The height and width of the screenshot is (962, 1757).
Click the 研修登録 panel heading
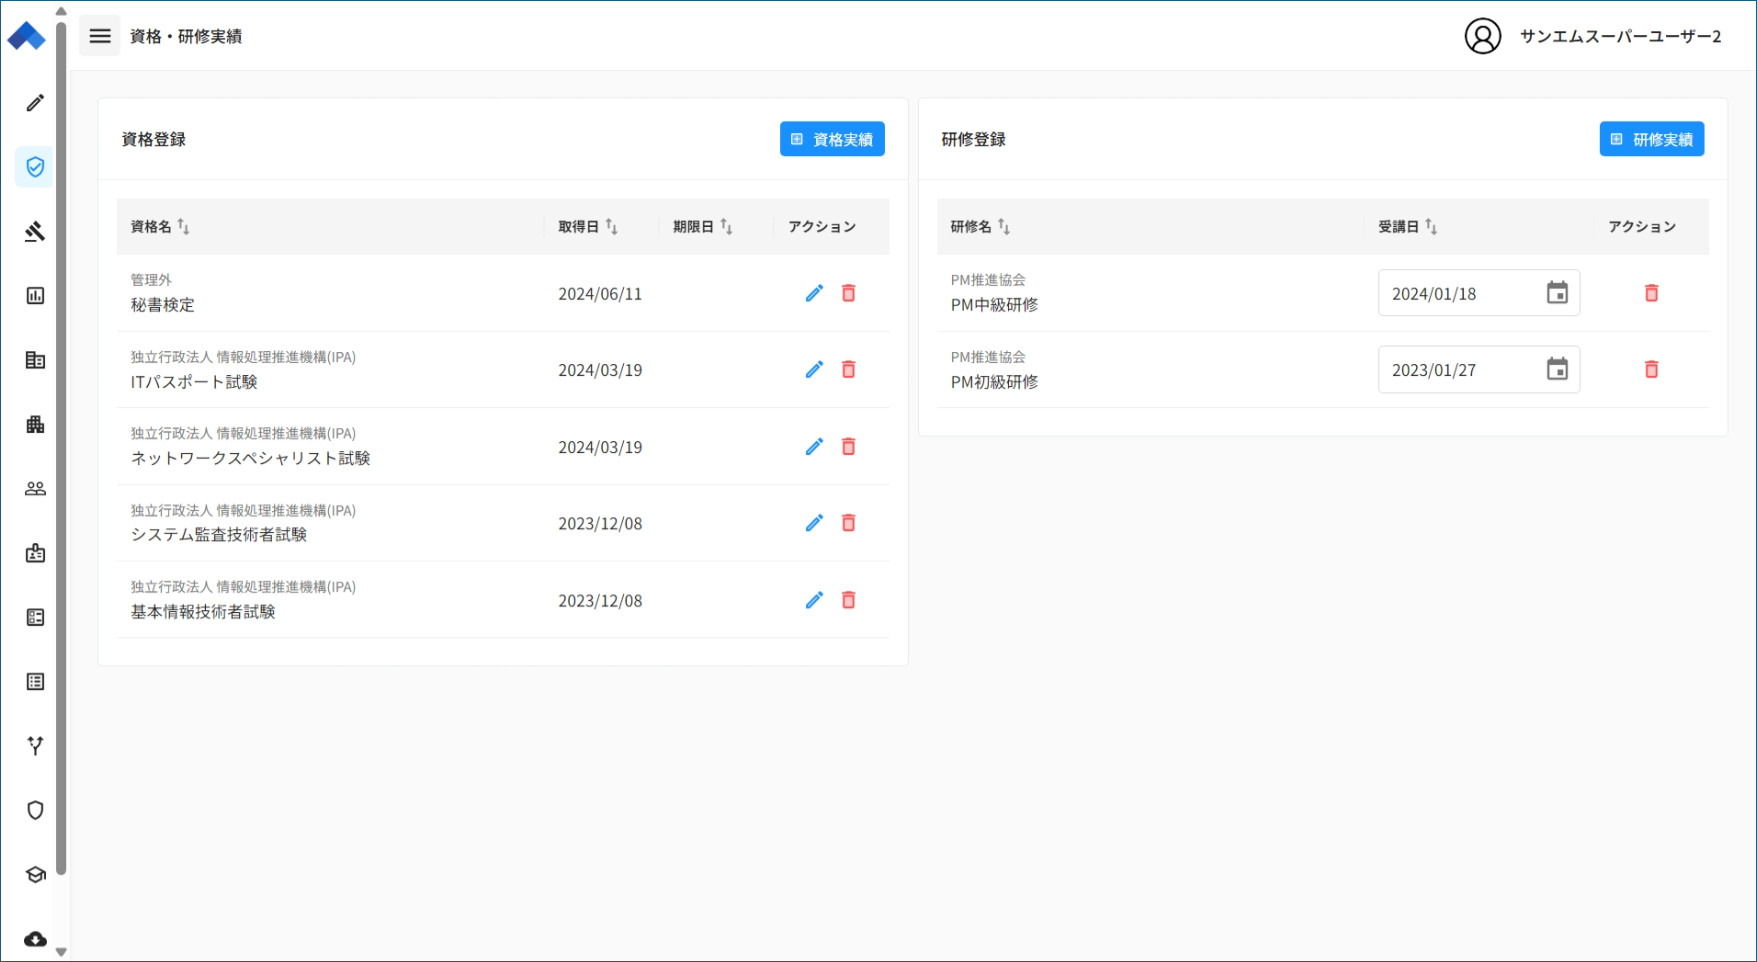(974, 139)
